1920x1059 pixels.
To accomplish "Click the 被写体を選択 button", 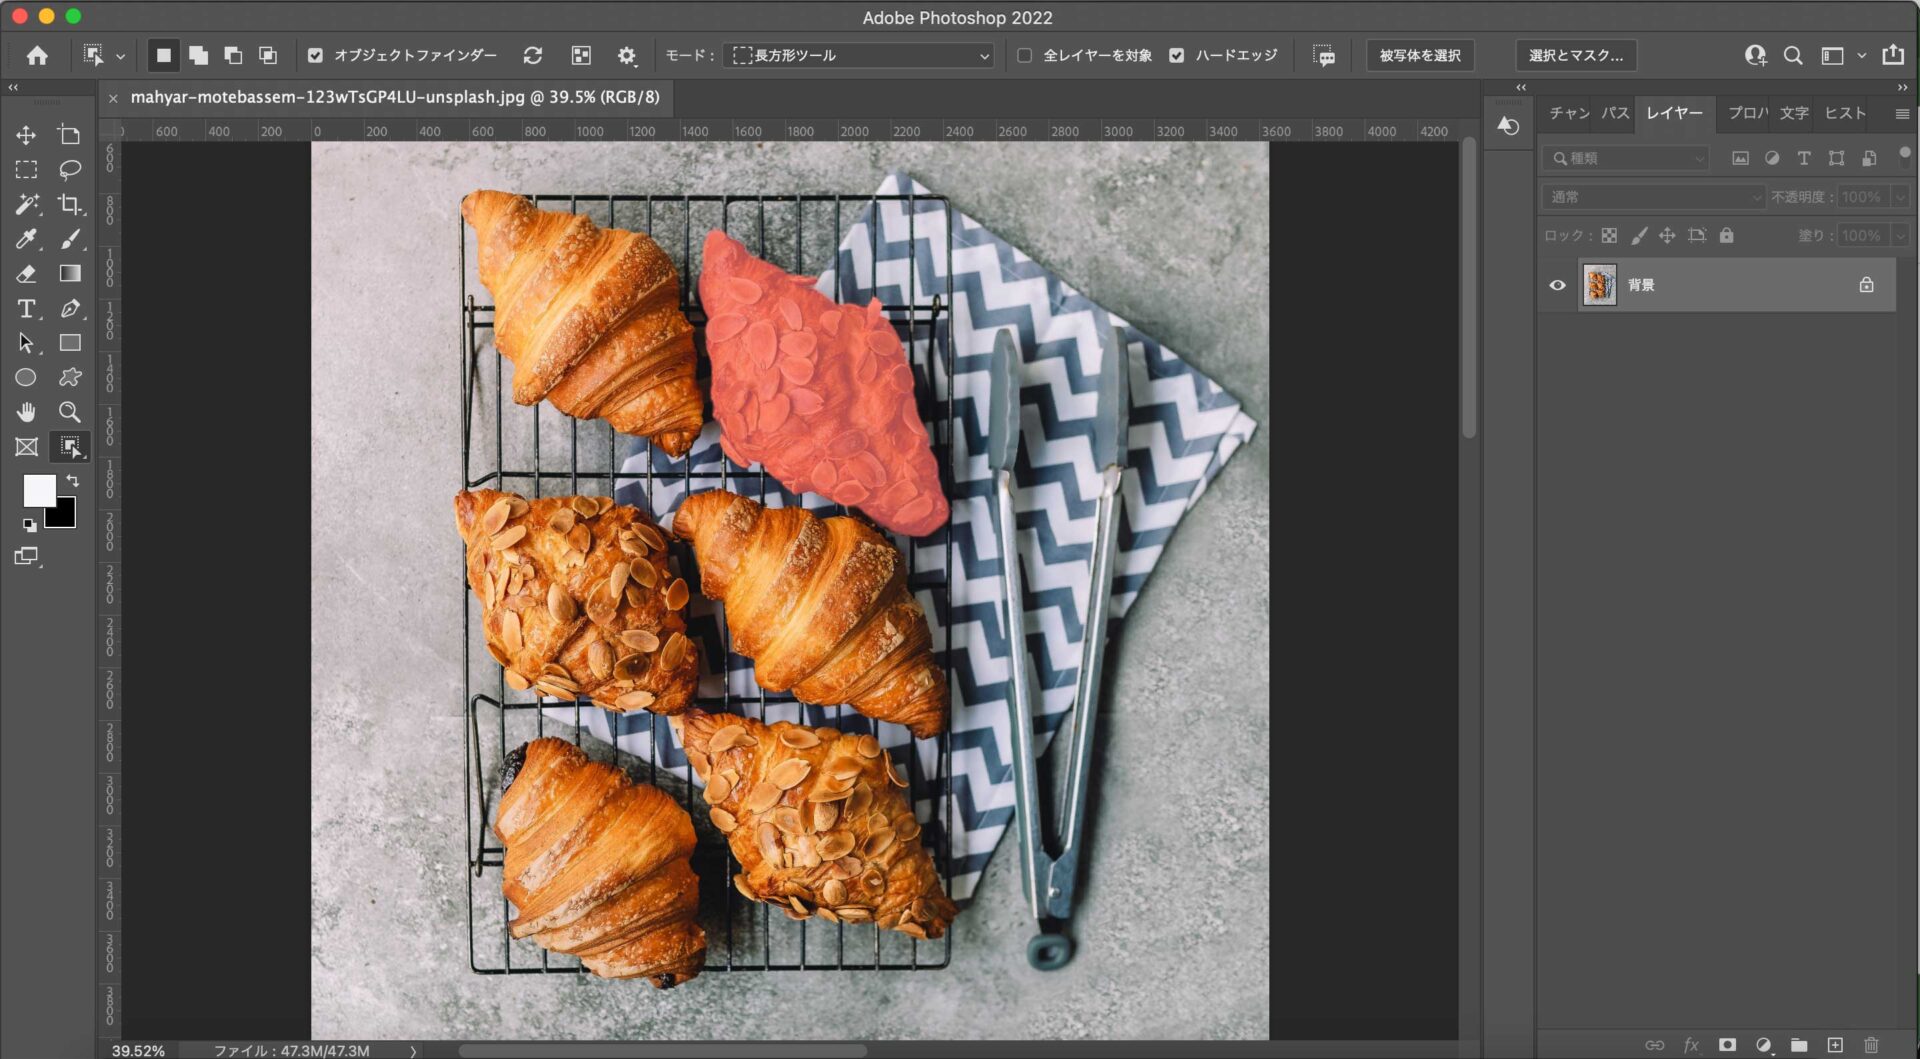I will pyautogui.click(x=1420, y=56).
